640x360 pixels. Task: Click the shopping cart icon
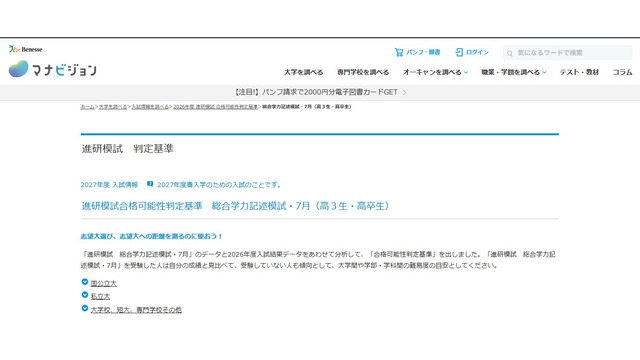tap(398, 52)
